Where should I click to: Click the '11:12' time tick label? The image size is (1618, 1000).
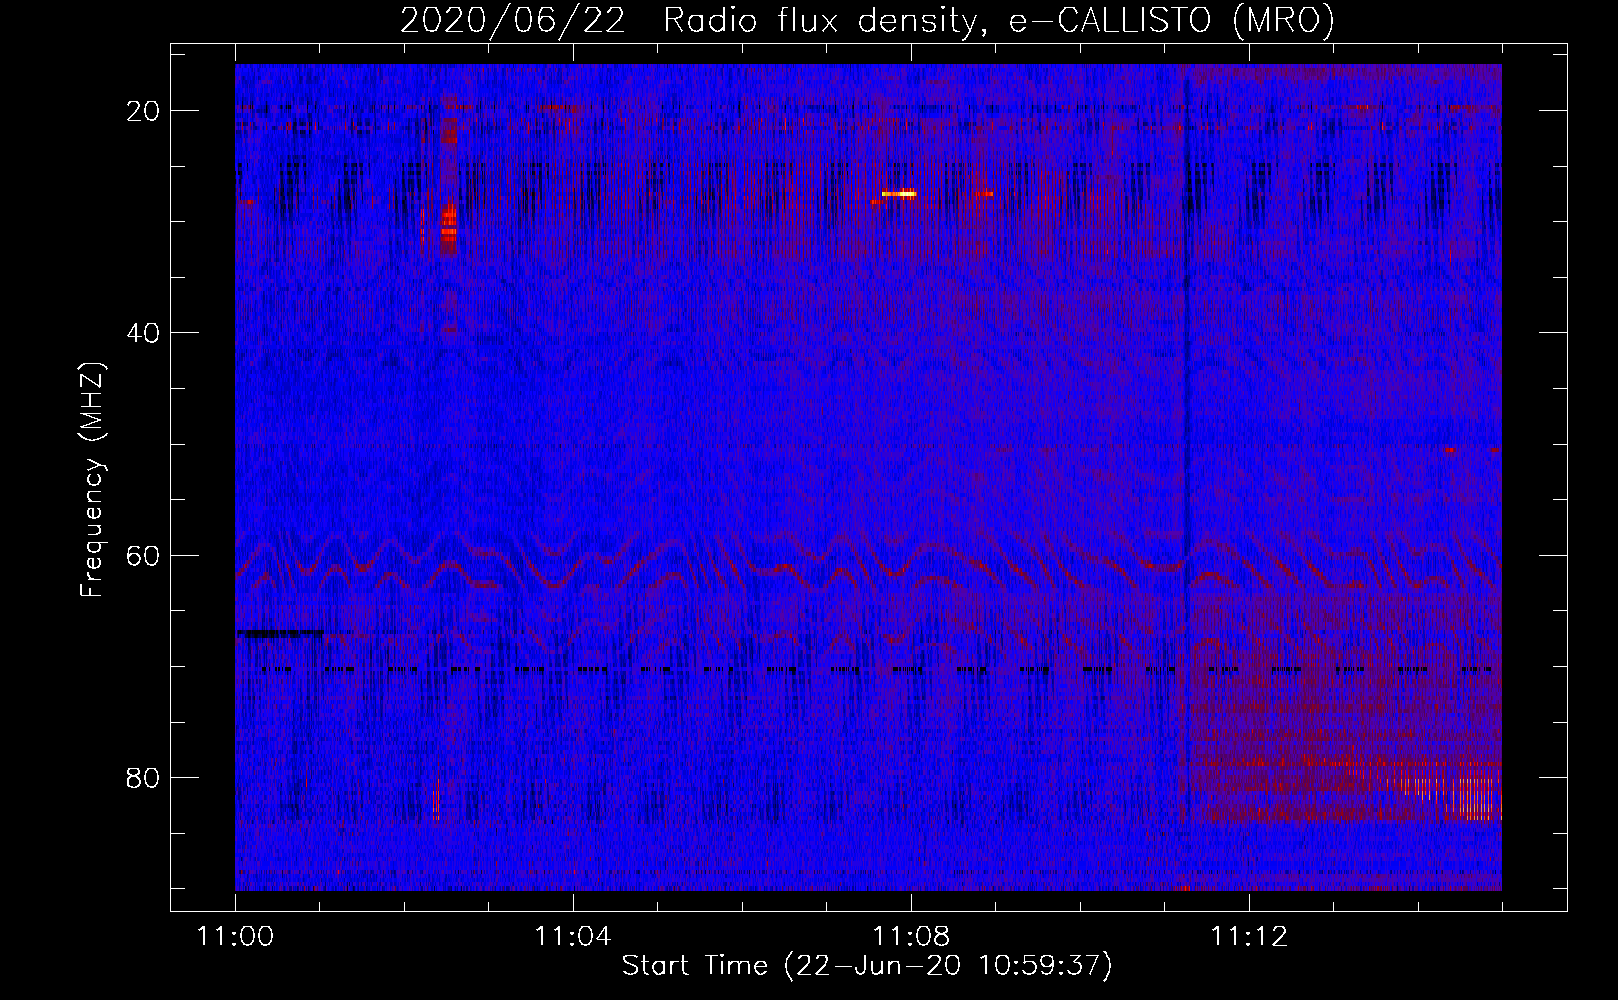point(1248,937)
